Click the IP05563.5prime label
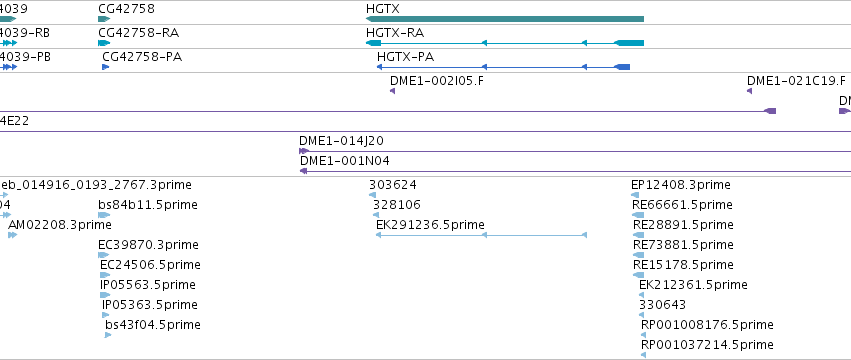 point(148,285)
